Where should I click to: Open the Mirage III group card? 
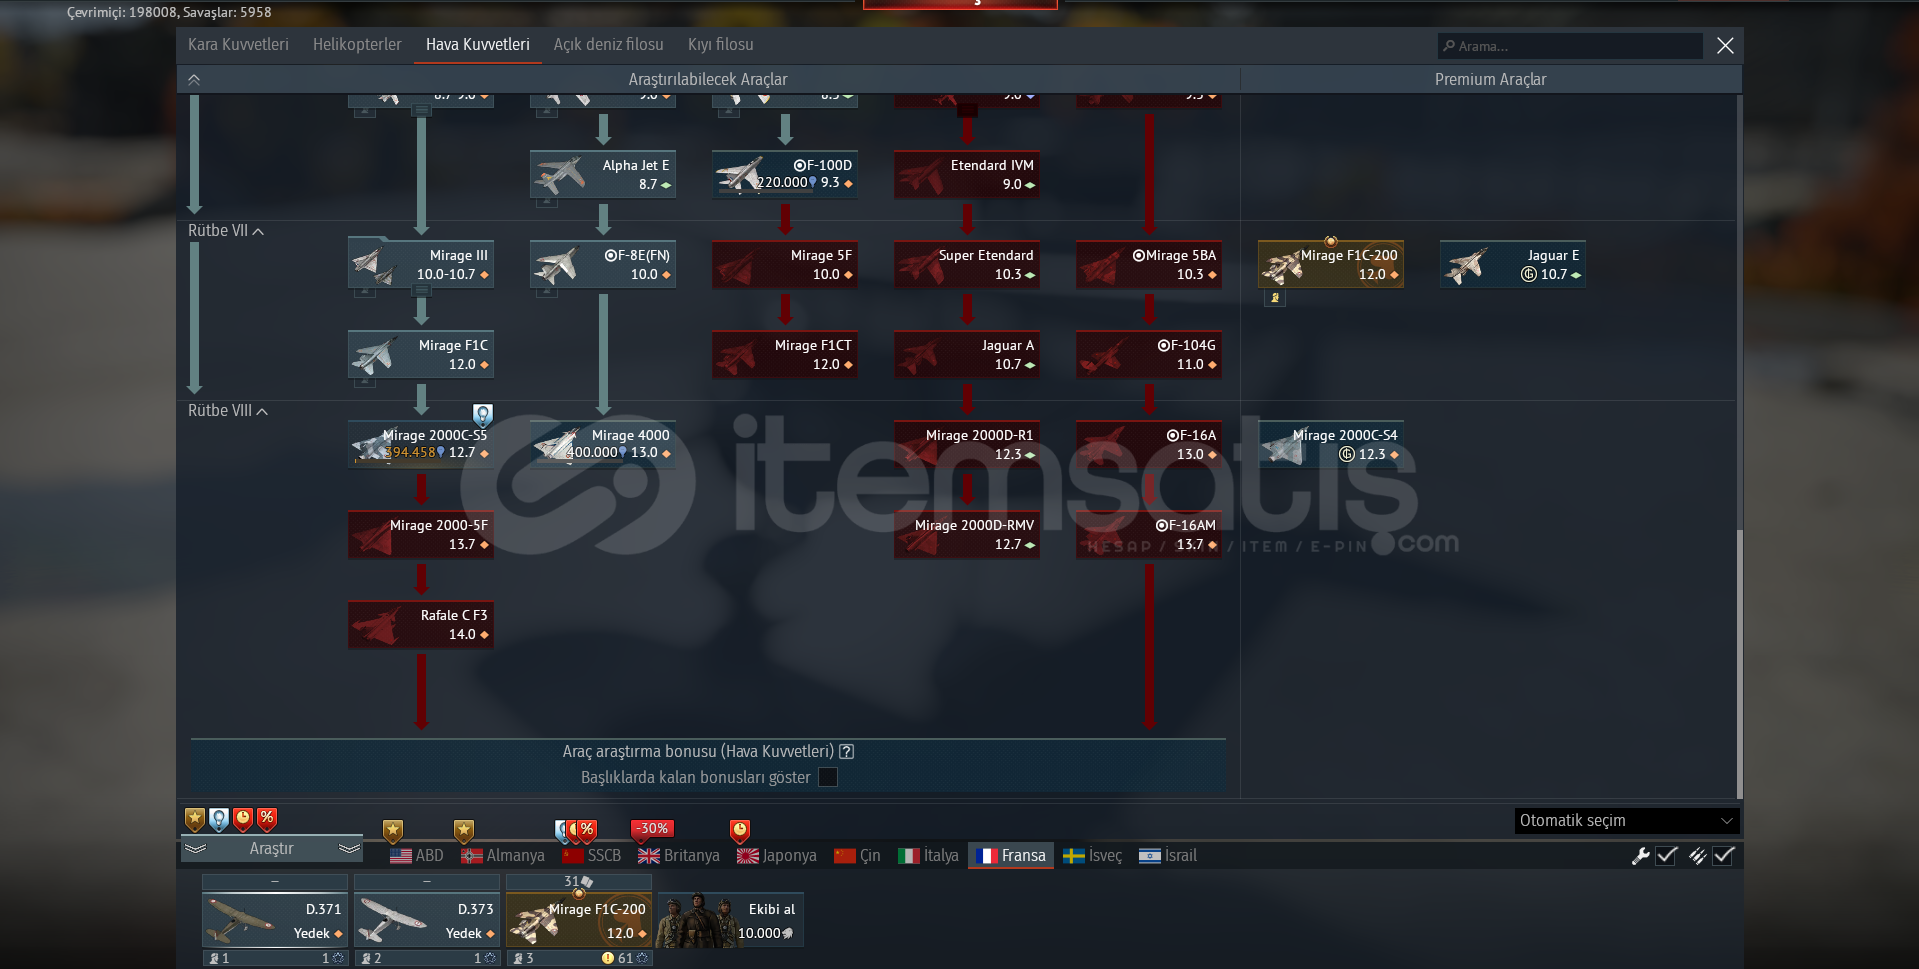pyautogui.click(x=421, y=265)
